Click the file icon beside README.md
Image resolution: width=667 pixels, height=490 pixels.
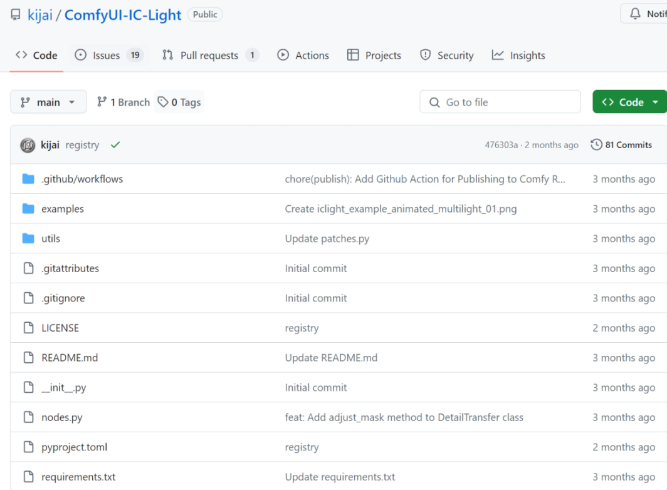coord(29,357)
